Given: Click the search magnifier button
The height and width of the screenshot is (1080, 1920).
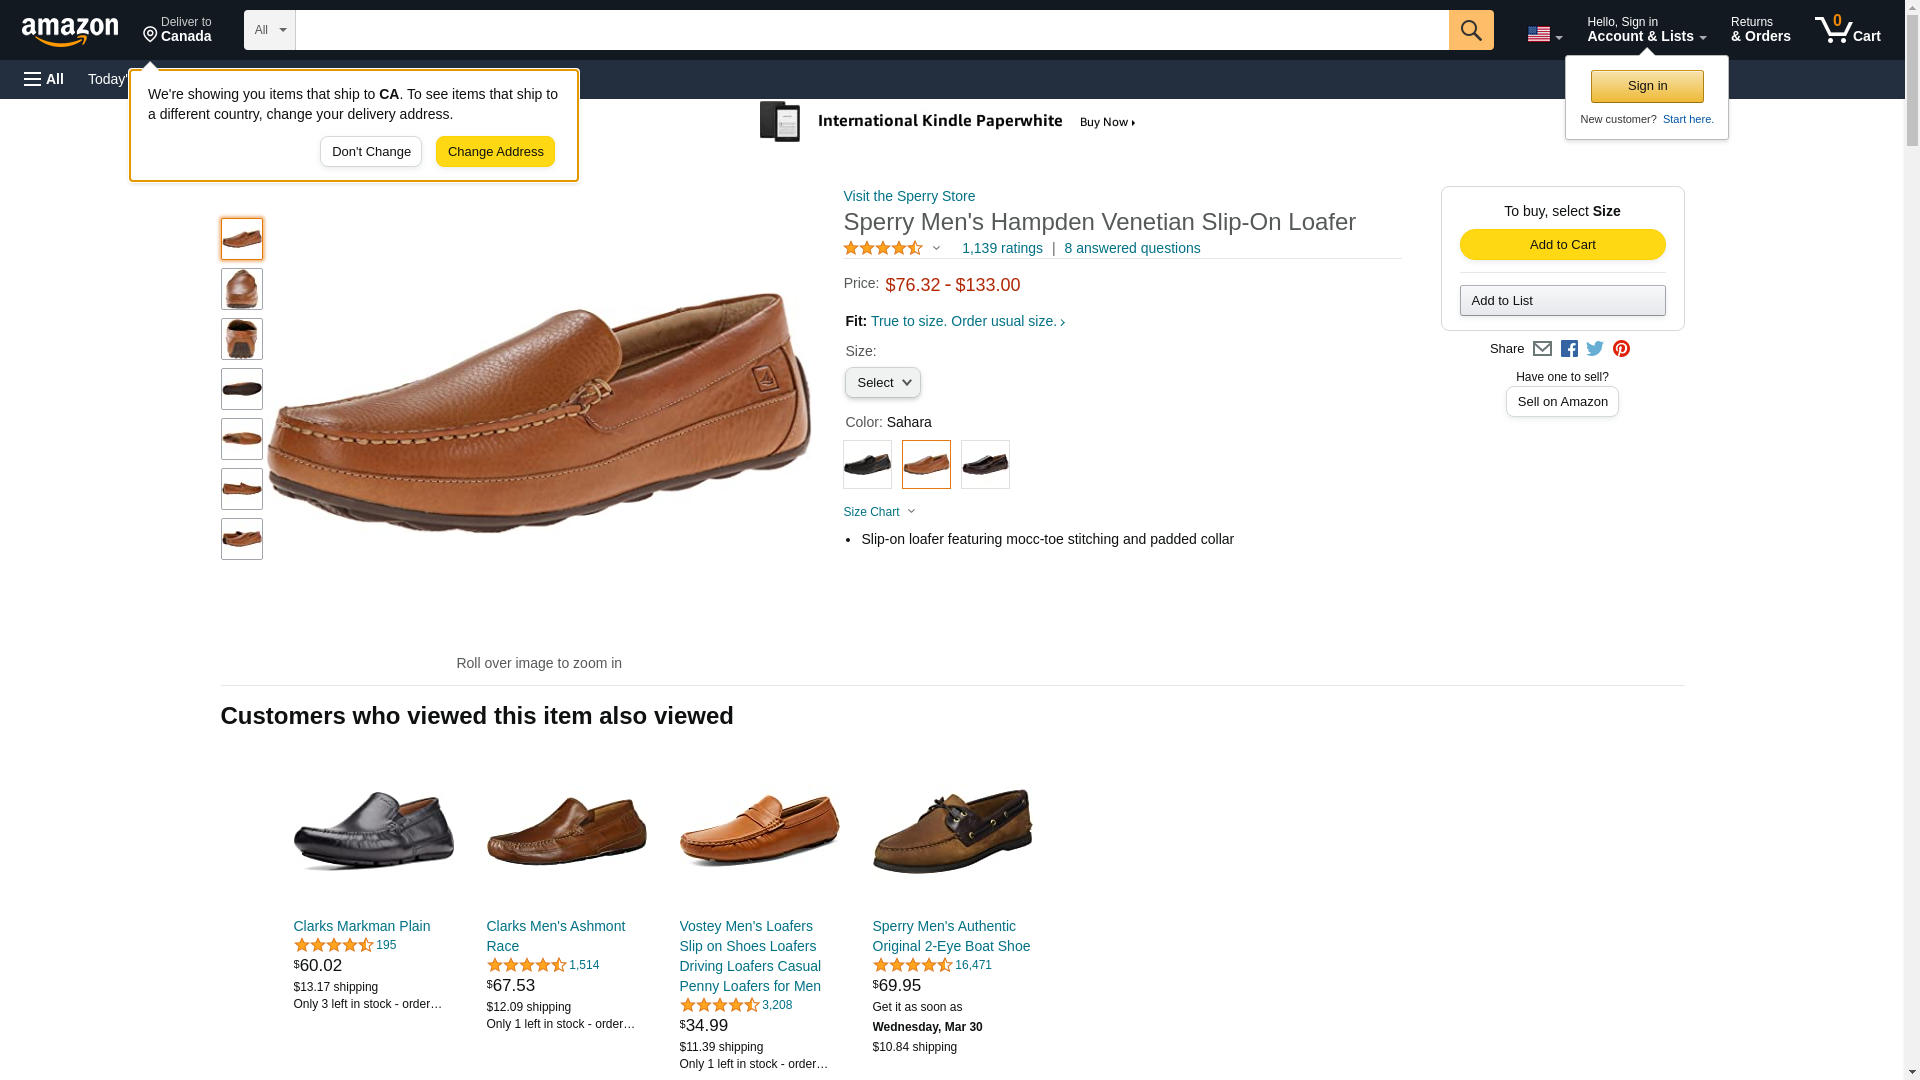Looking at the screenshot, I should (x=1470, y=30).
